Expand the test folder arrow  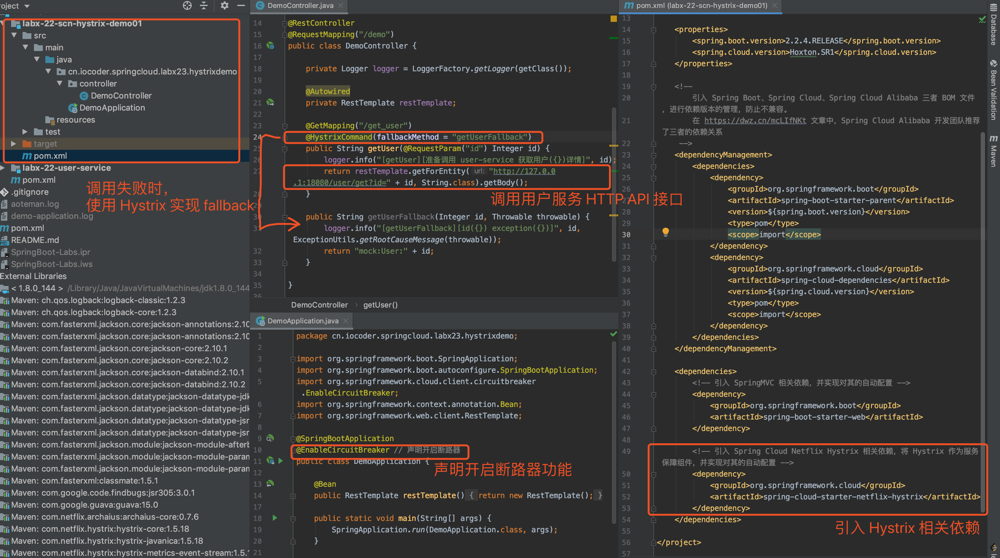click(x=26, y=131)
